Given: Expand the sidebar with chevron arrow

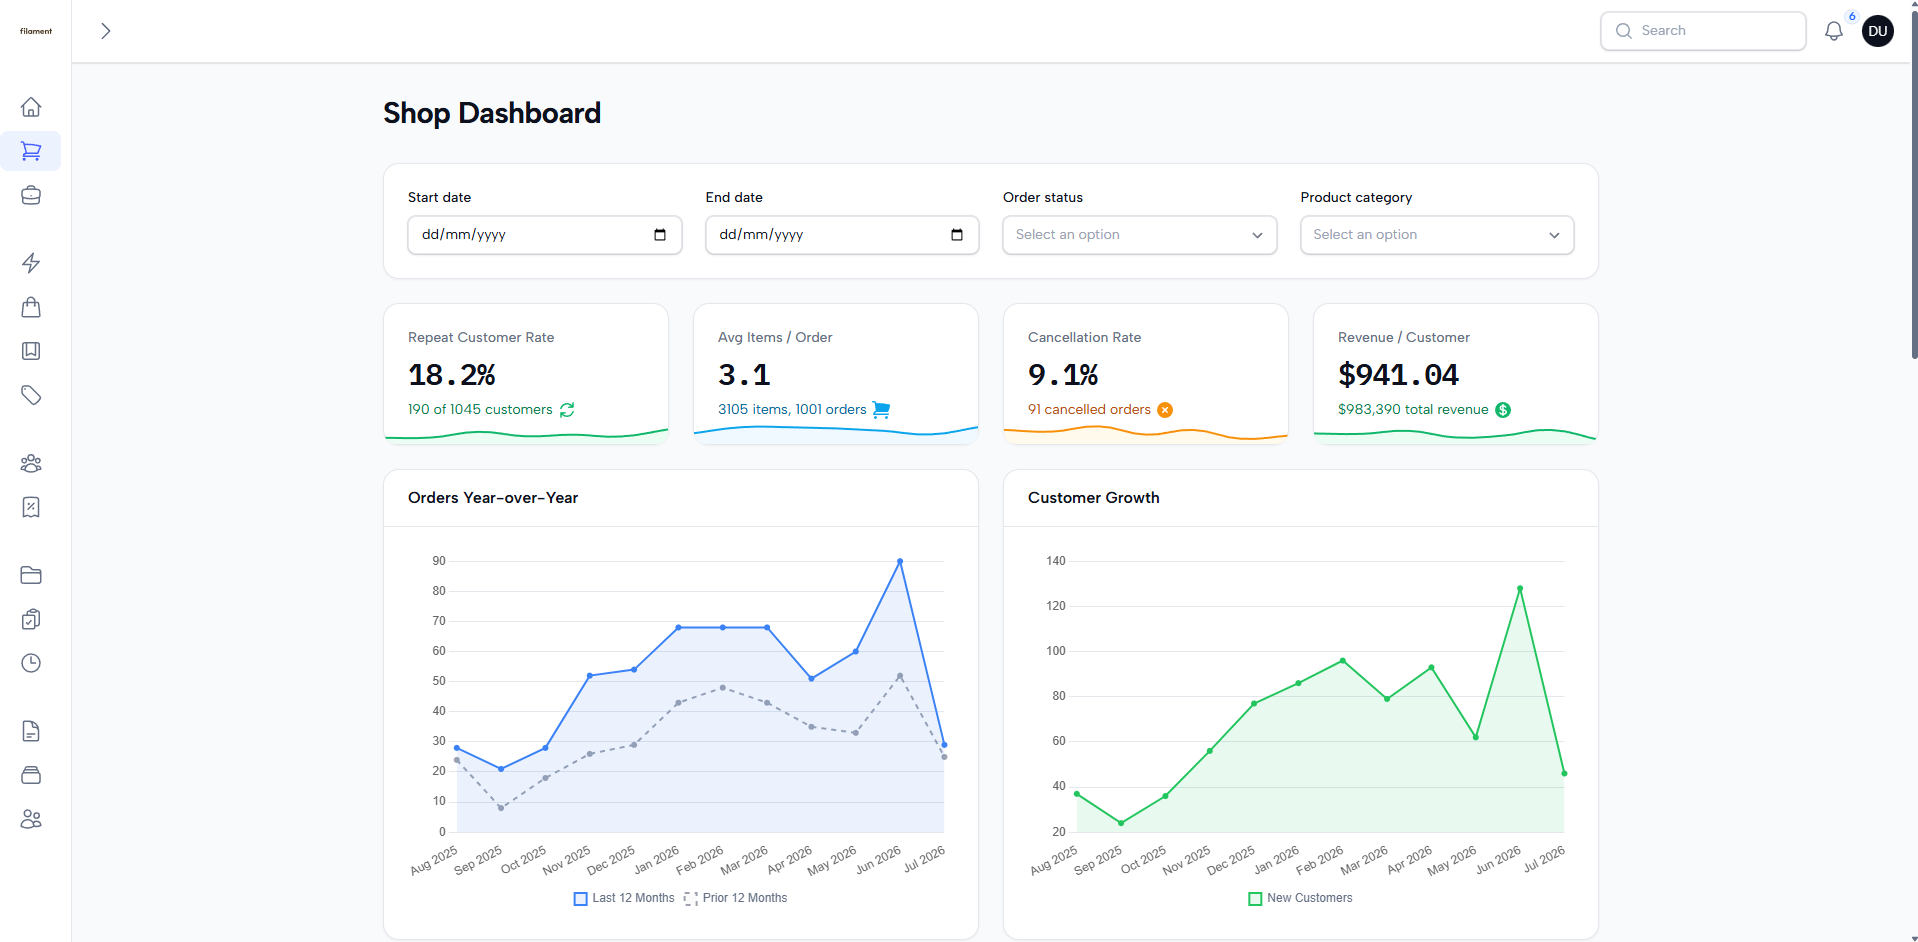Looking at the screenshot, I should click(105, 31).
